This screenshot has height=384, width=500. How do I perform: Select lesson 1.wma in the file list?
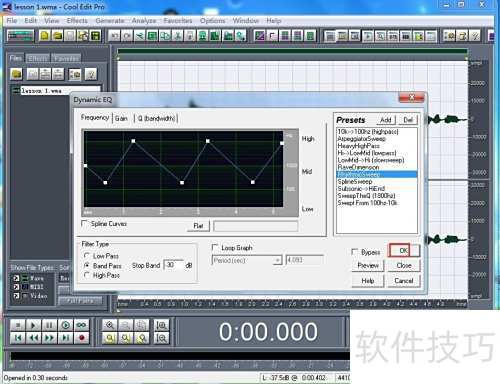pos(56,90)
